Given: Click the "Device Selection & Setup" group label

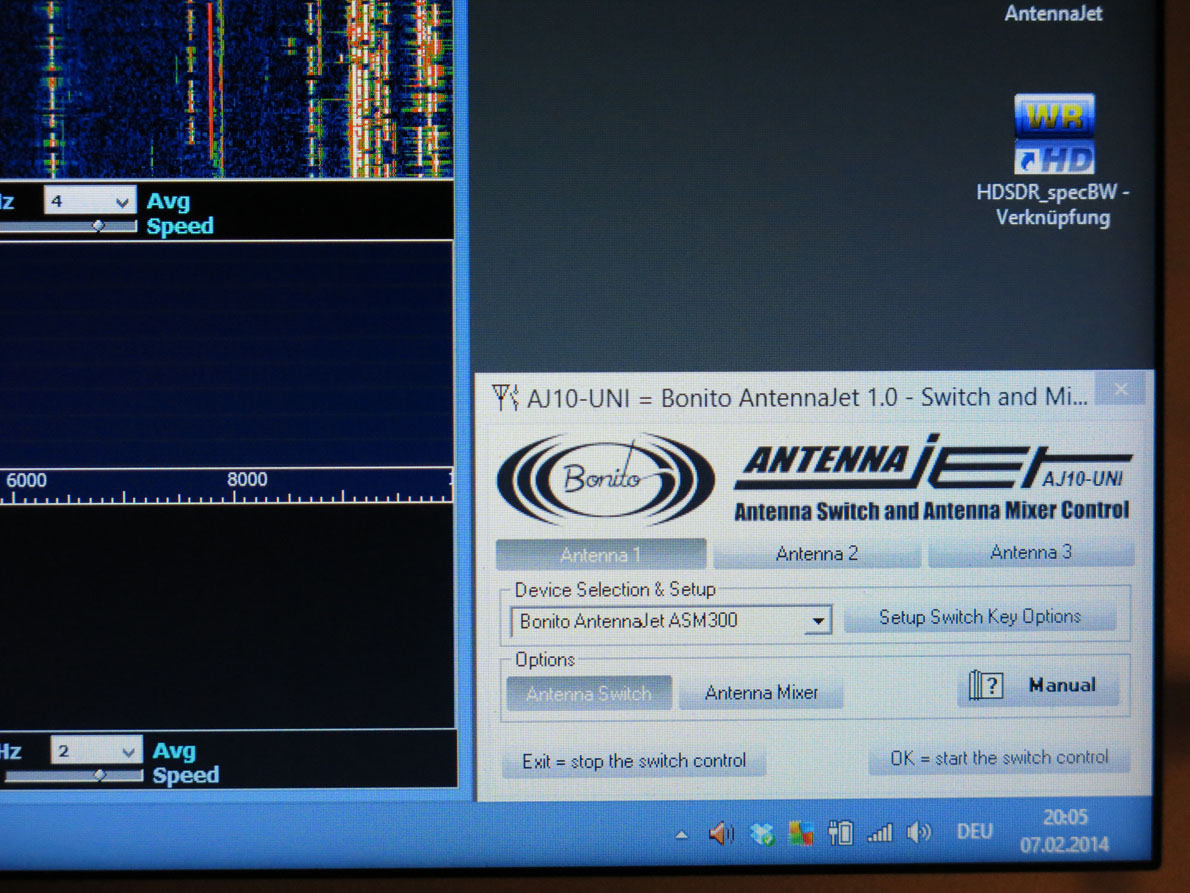Looking at the screenshot, I should point(615,590).
